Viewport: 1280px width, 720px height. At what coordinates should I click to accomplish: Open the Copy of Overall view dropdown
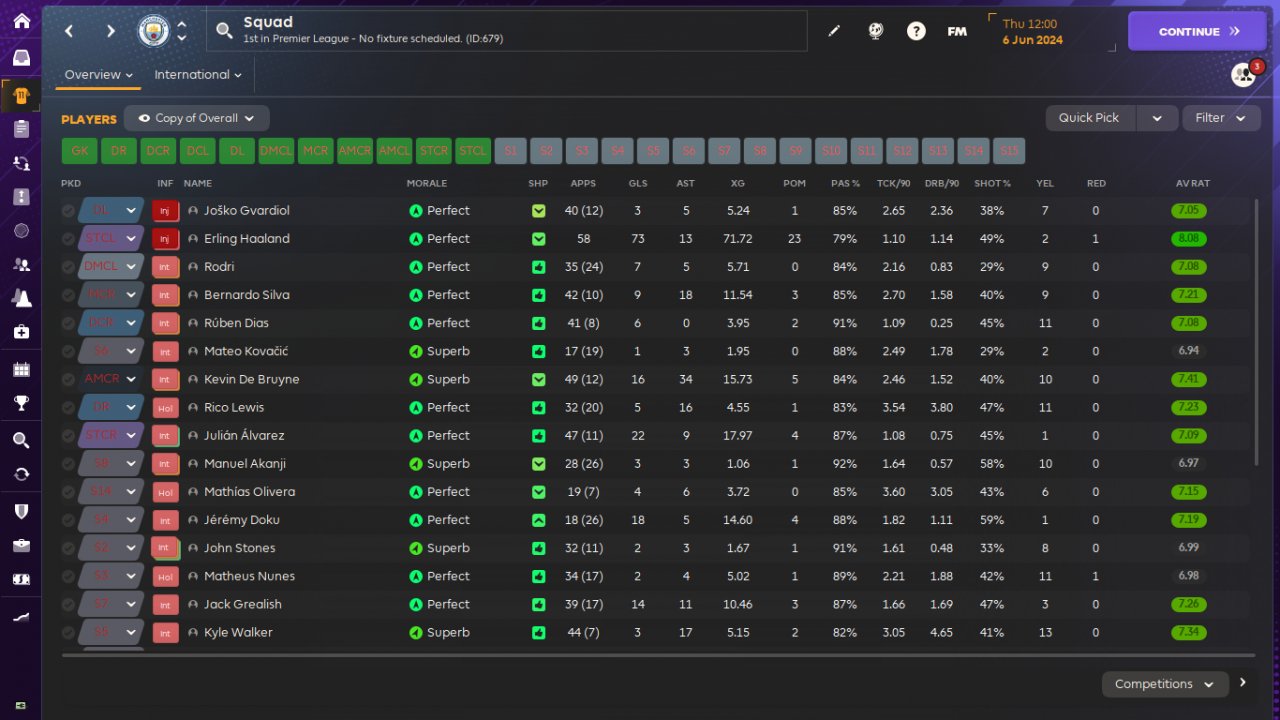[197, 118]
